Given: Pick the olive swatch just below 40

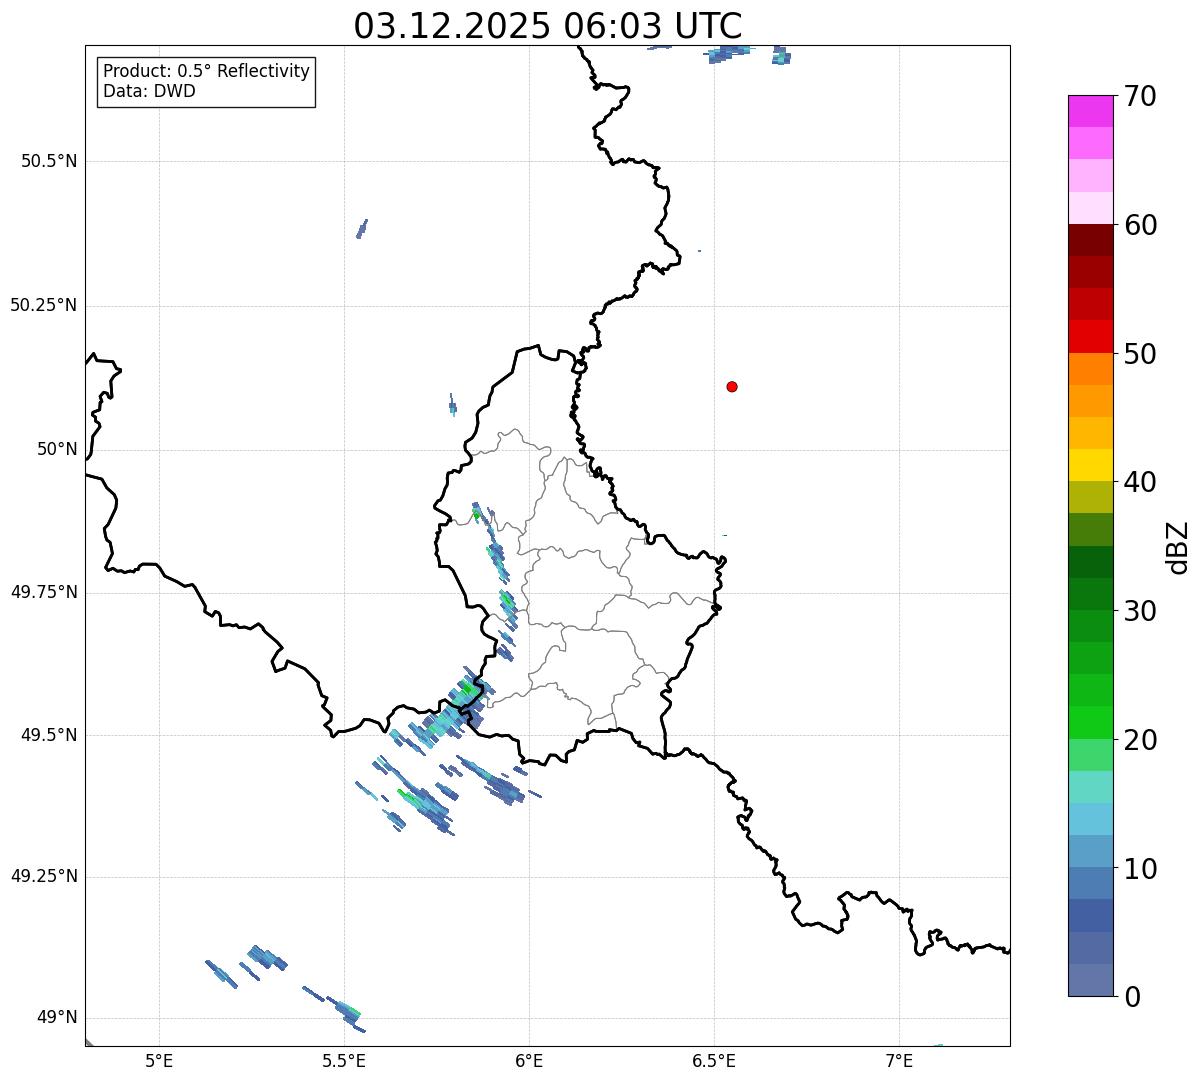Looking at the screenshot, I should click(1090, 497).
